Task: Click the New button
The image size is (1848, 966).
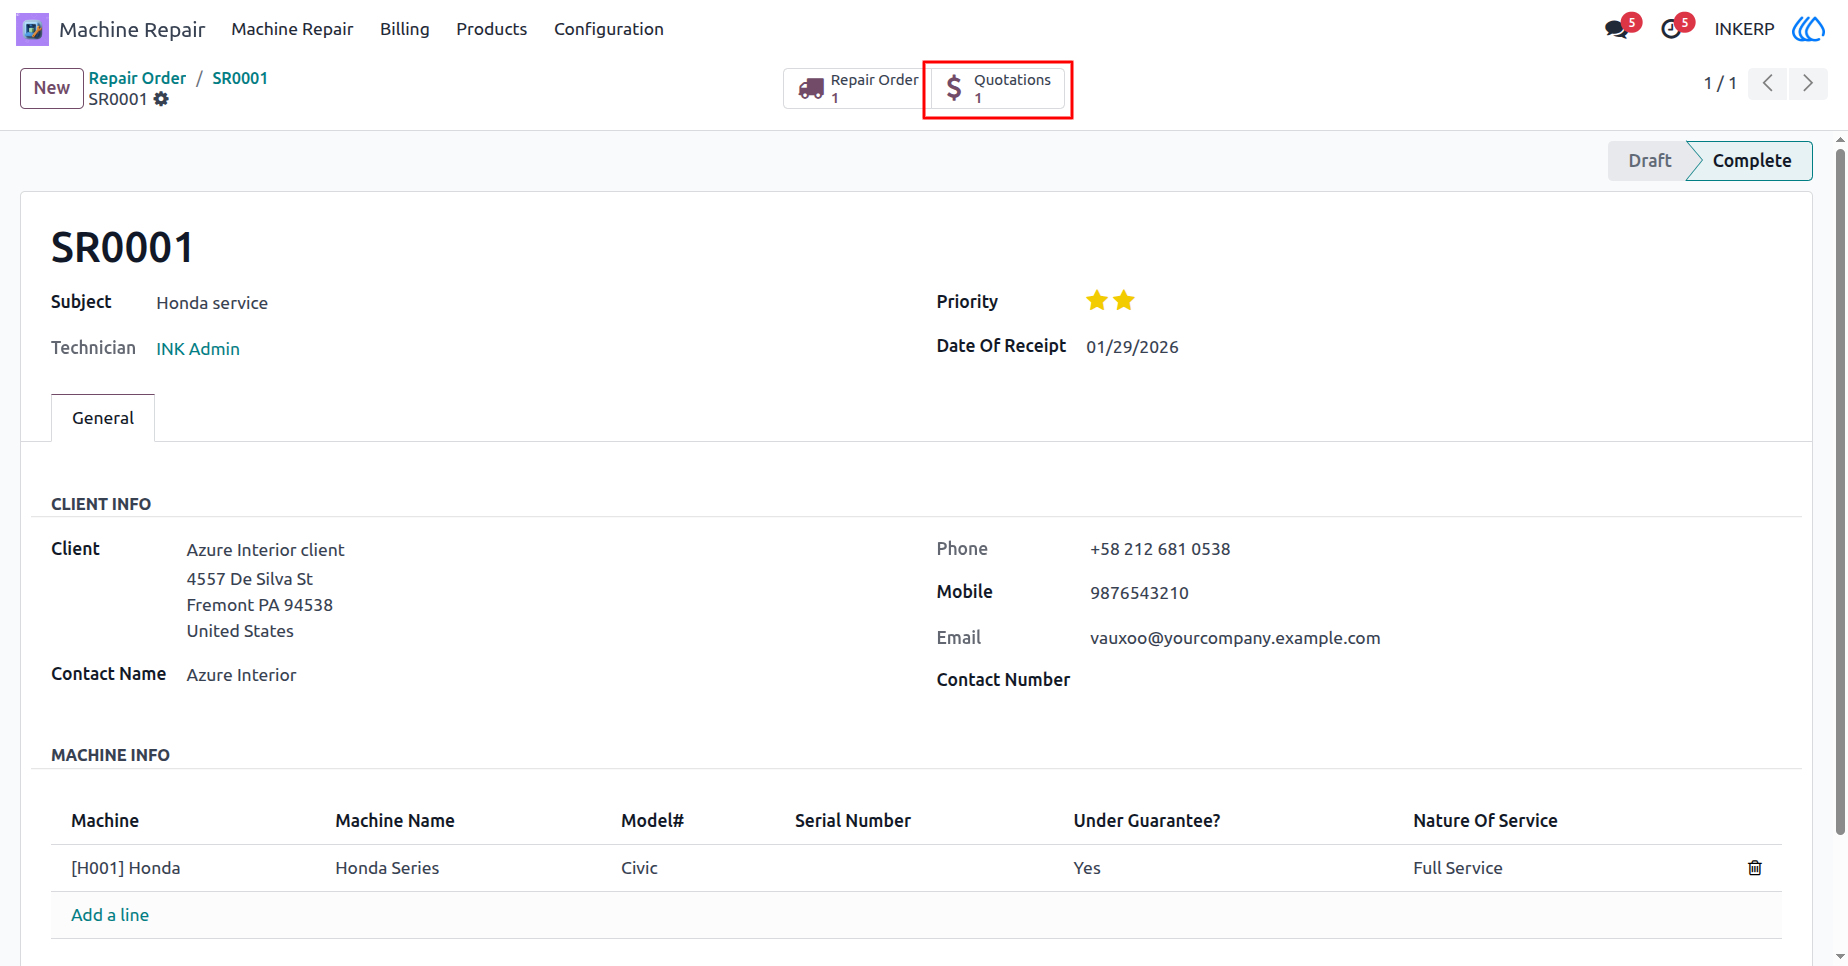Action: click(52, 88)
